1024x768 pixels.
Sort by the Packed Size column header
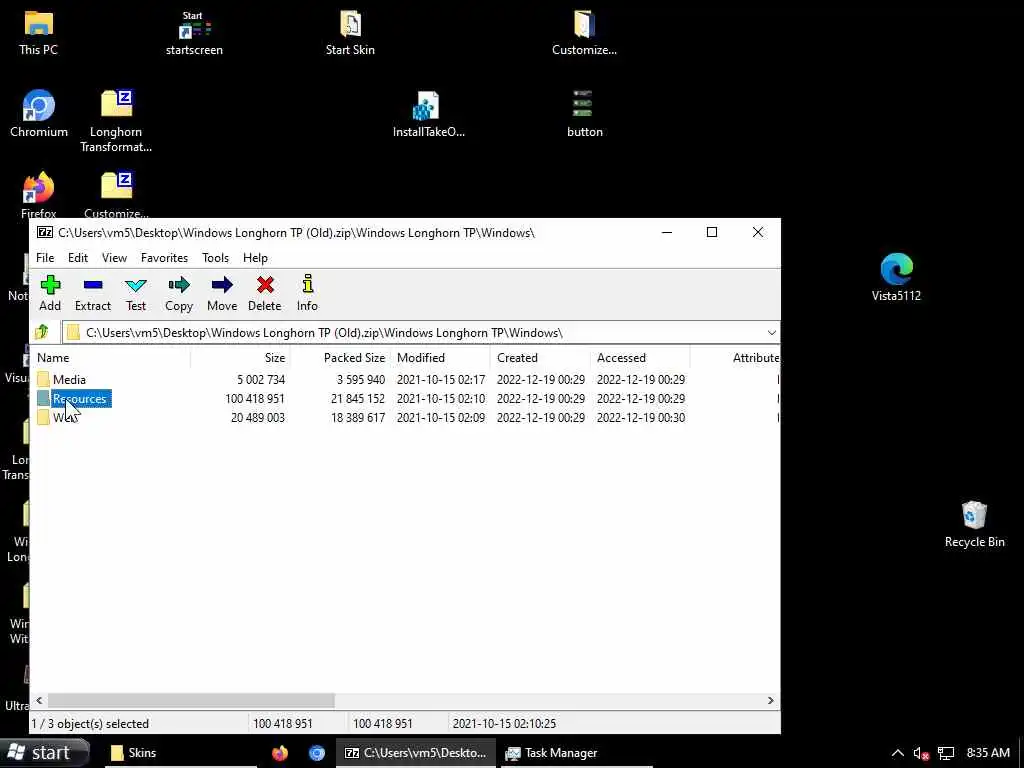[x=340, y=358]
